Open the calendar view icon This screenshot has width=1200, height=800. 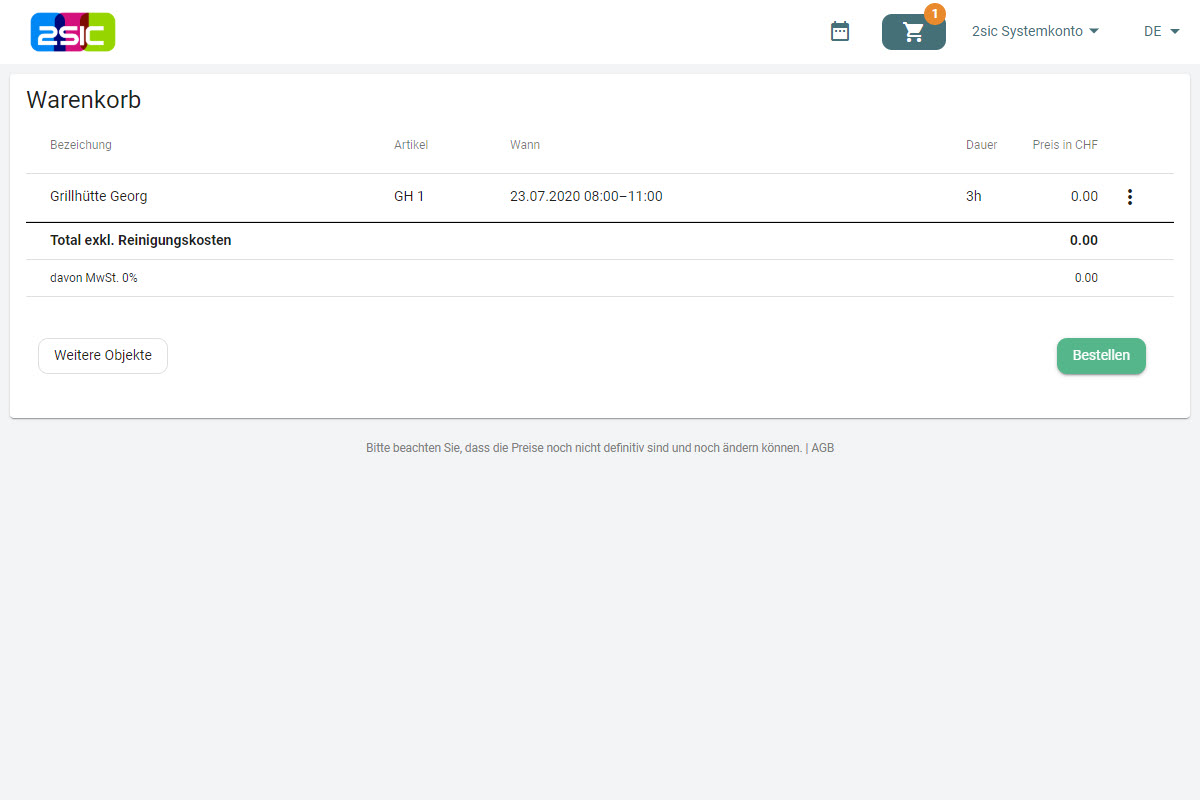(840, 32)
